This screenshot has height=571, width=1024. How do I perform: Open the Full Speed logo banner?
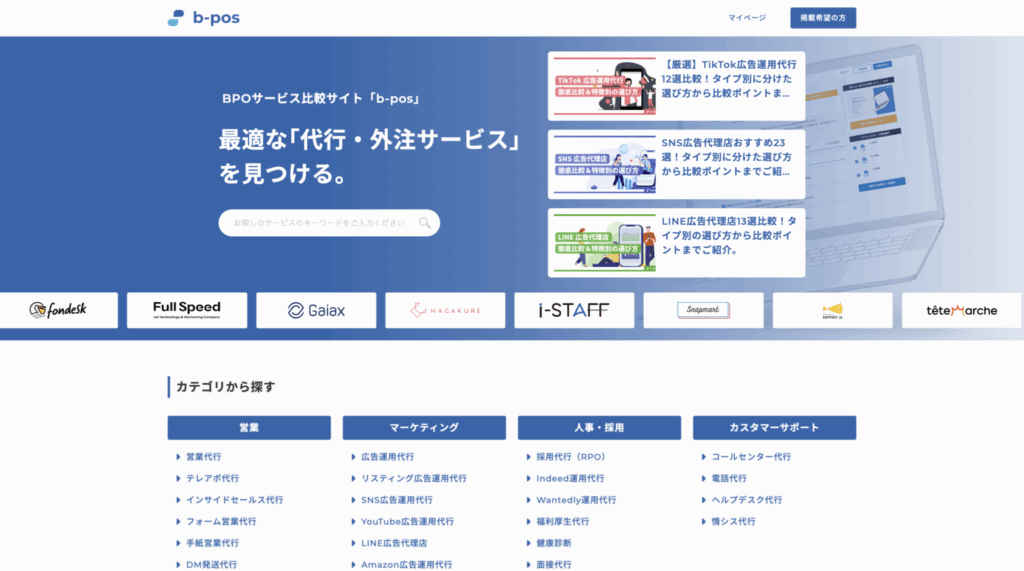[187, 310]
